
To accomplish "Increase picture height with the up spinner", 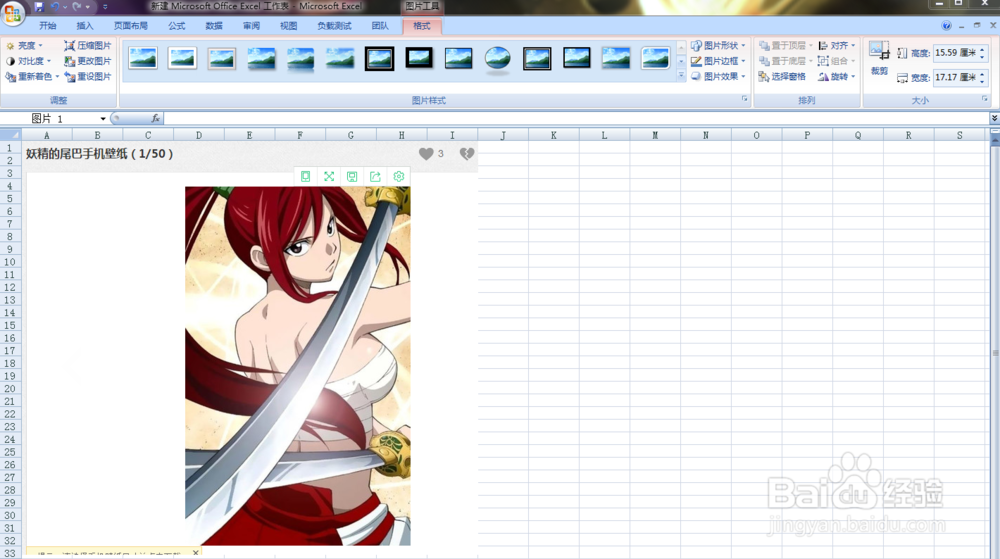I will click(982, 50).
